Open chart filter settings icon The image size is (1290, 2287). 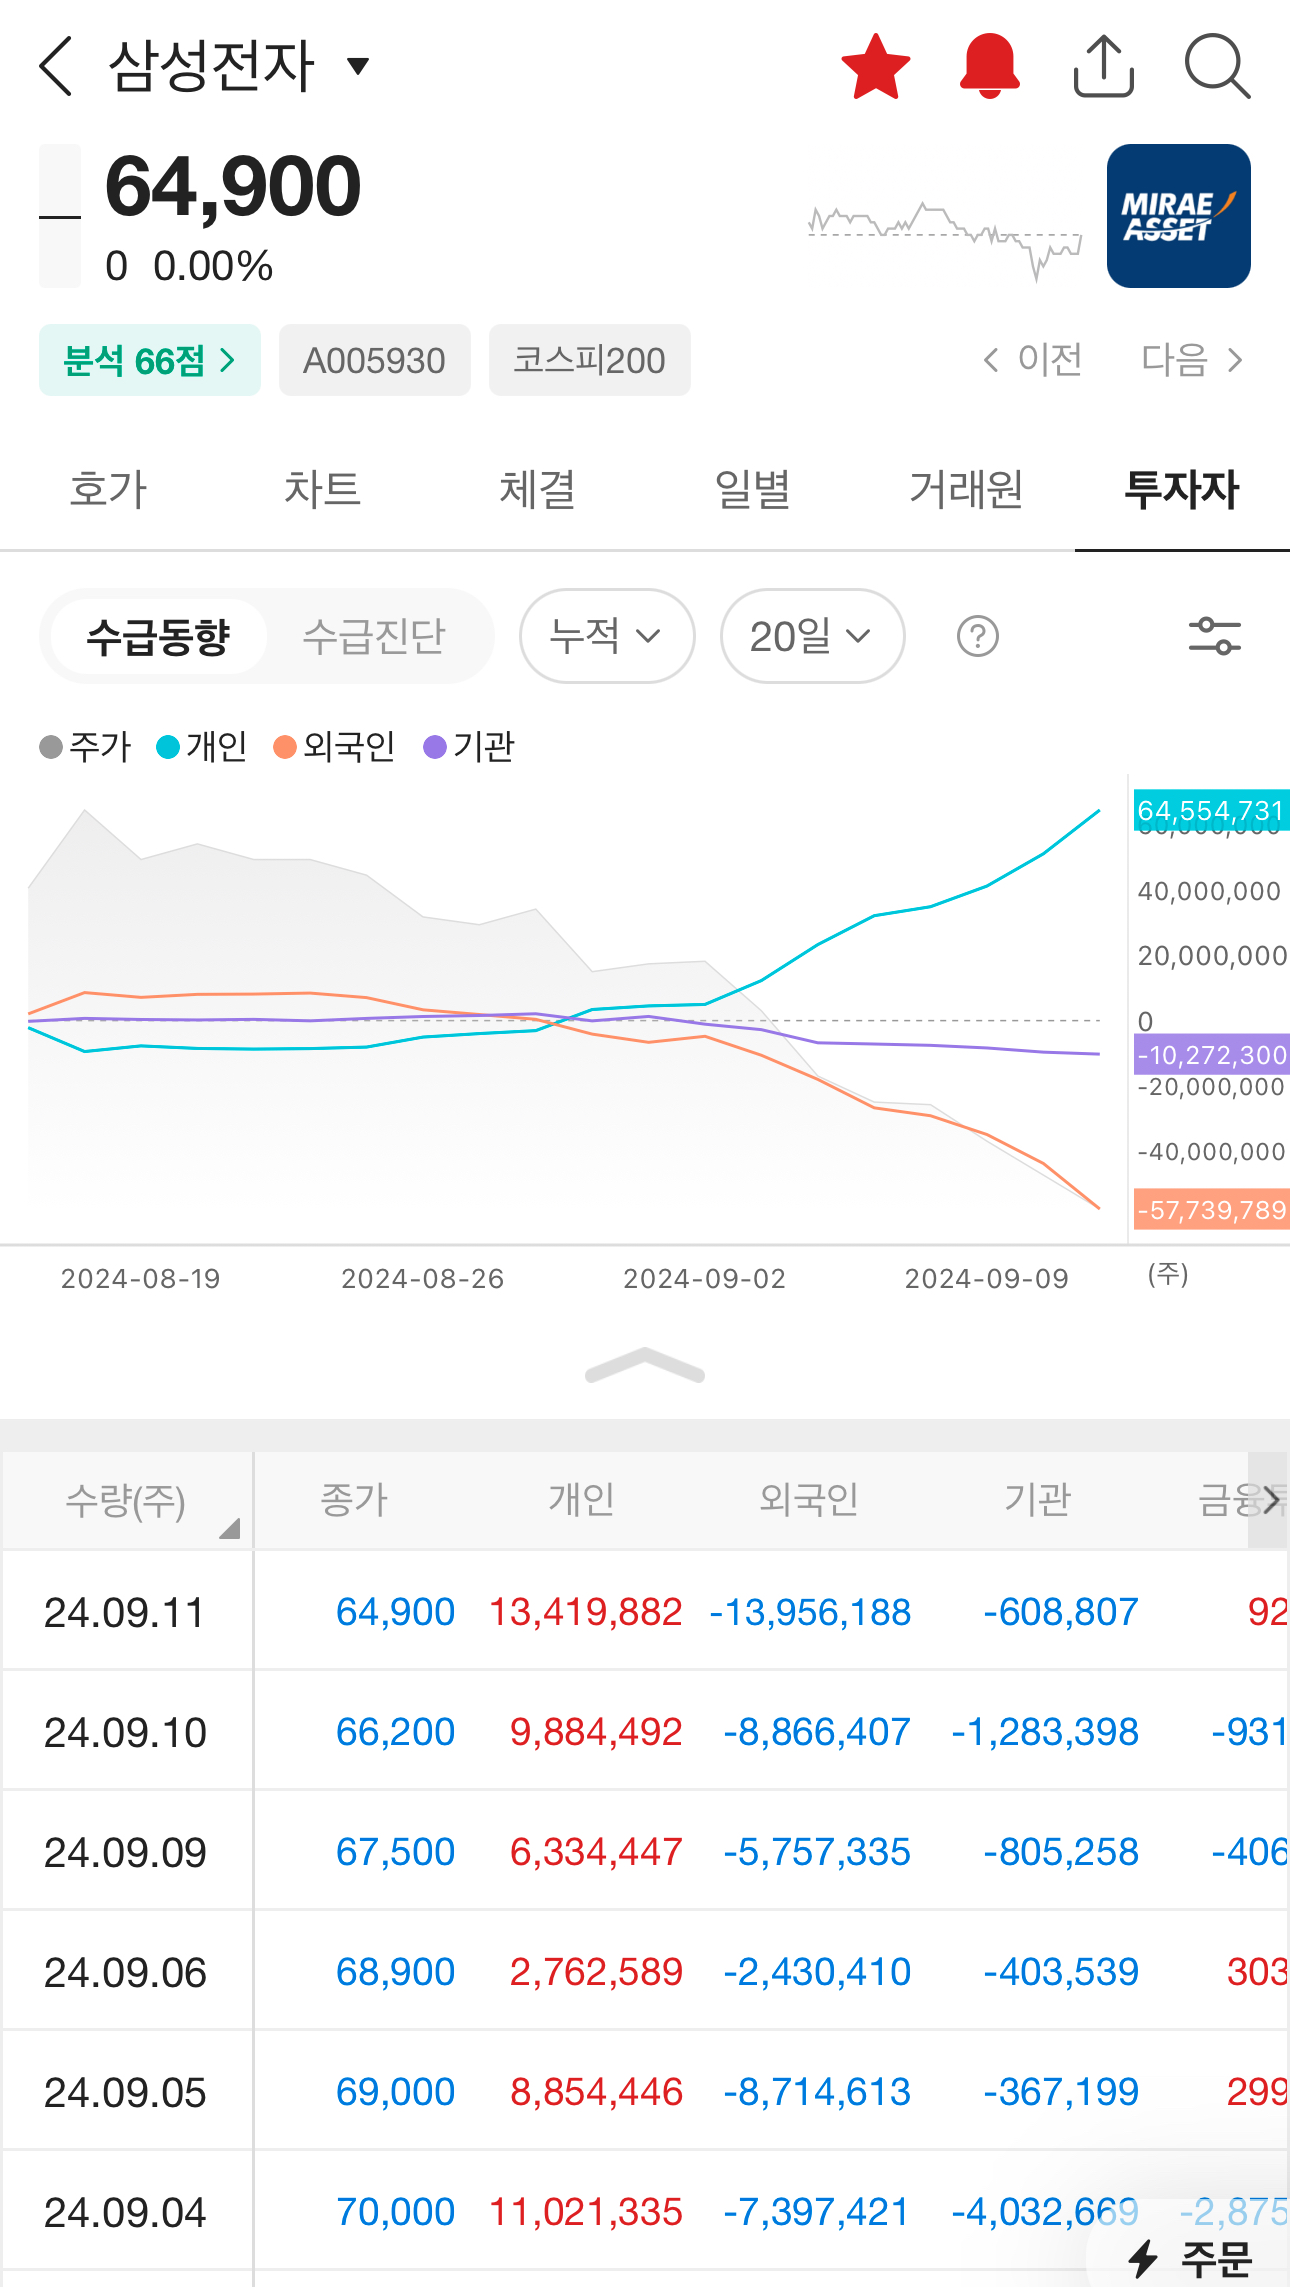coord(1215,636)
